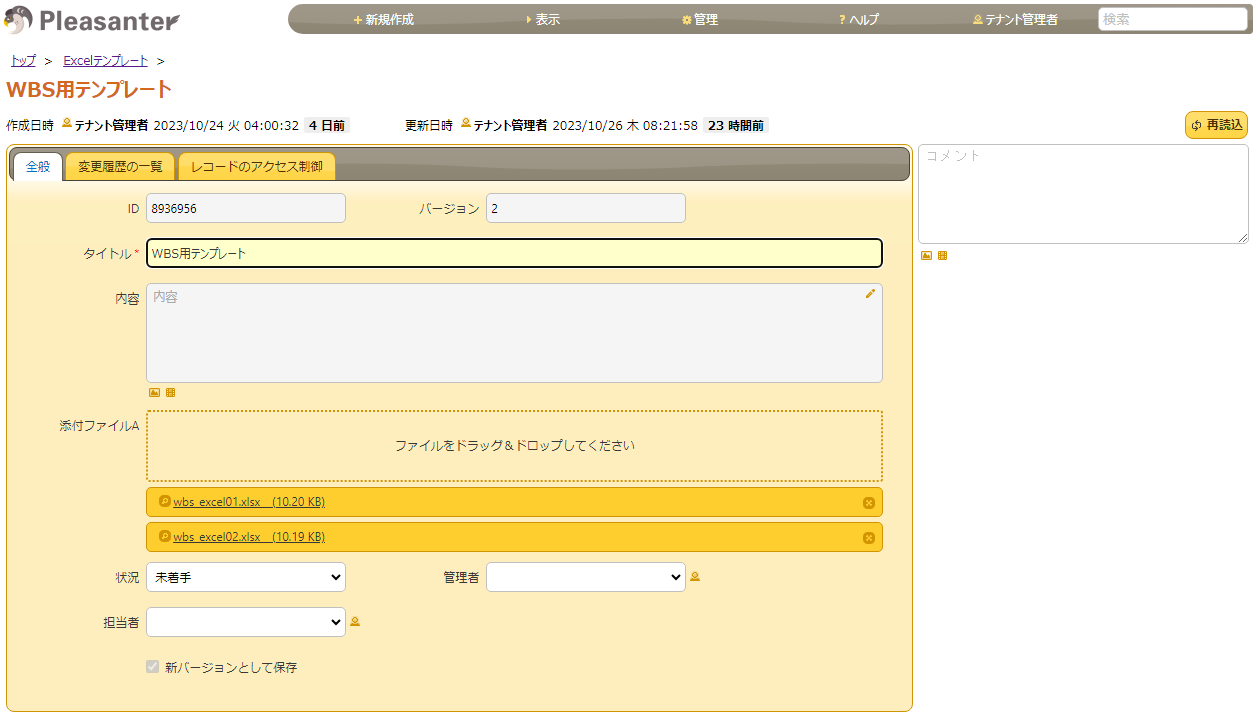
Task: Remove attachment wbs_excel01.xlsx with its X toggle
Action: click(868, 502)
